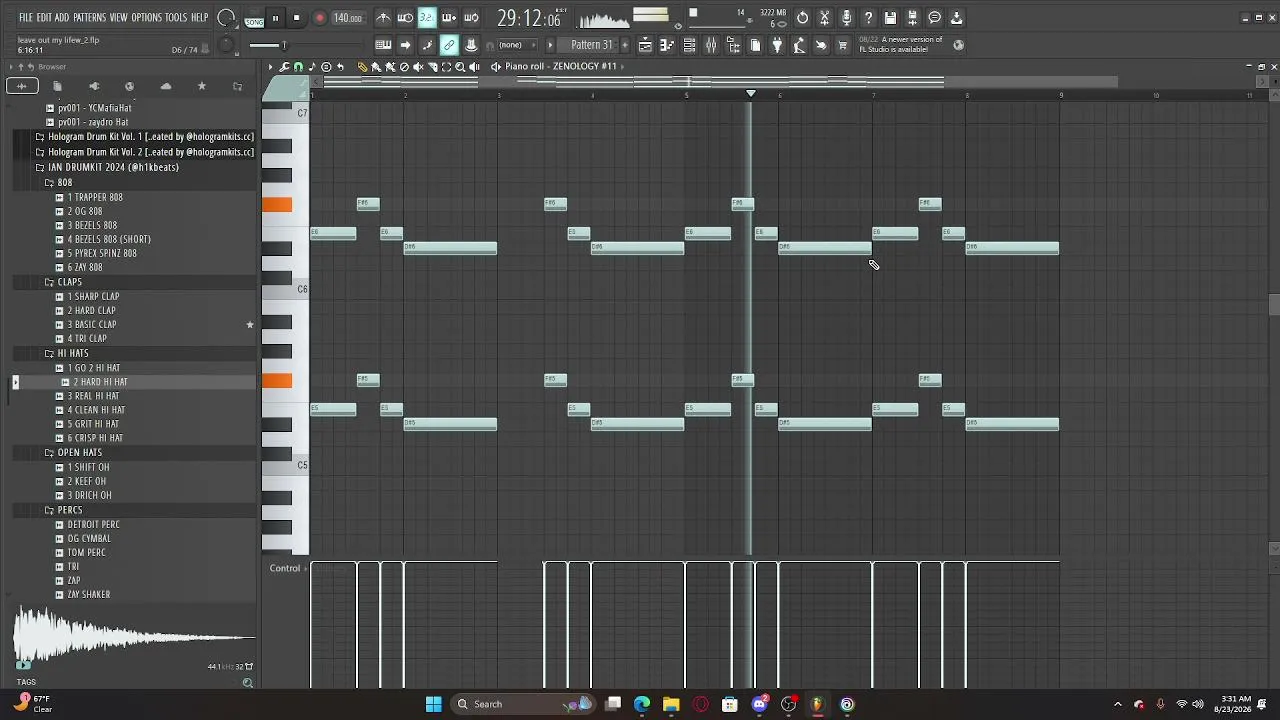Click the audio editor scissors icon
Screen dimensions: 1280x720
click(x=825, y=18)
